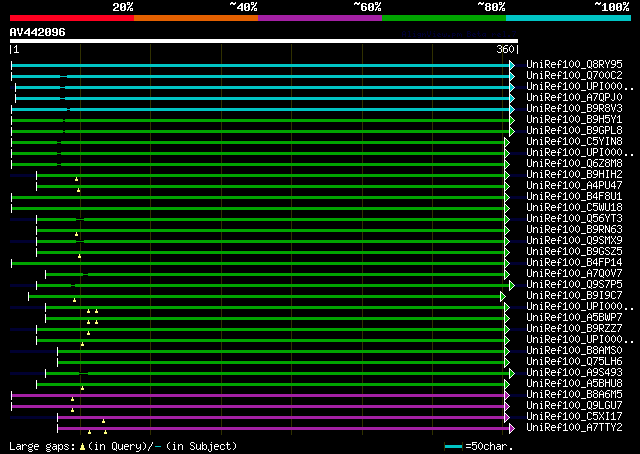Click the arrowhead ending the Q9S7P5 alignment
640x454 pixels.
pos(512,285)
